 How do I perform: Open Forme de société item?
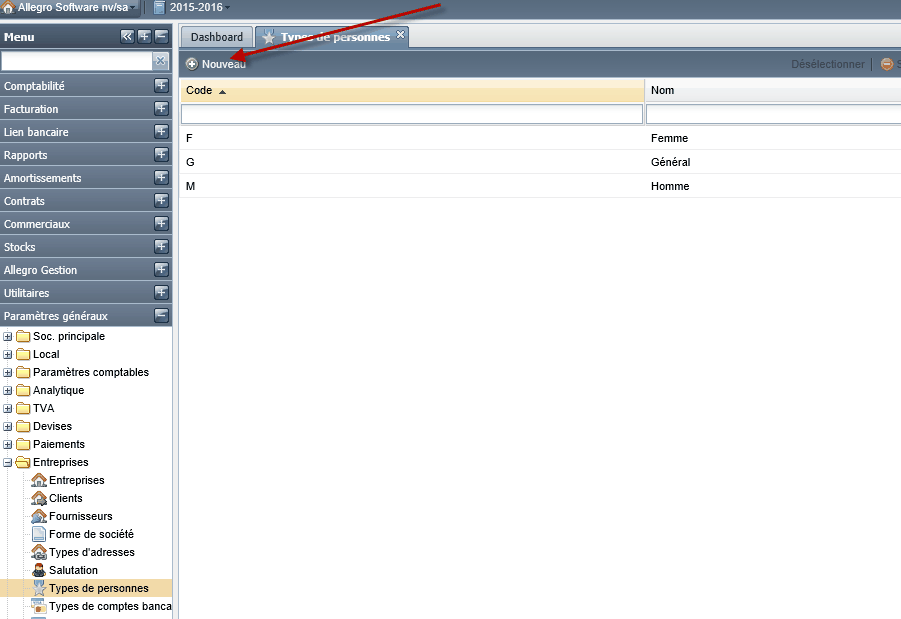tap(91, 534)
